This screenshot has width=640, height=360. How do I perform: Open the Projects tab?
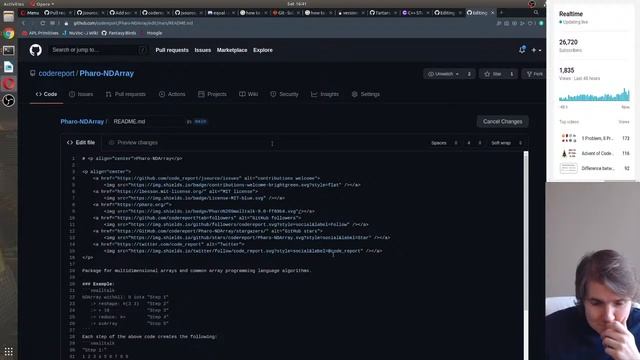click(x=212, y=94)
